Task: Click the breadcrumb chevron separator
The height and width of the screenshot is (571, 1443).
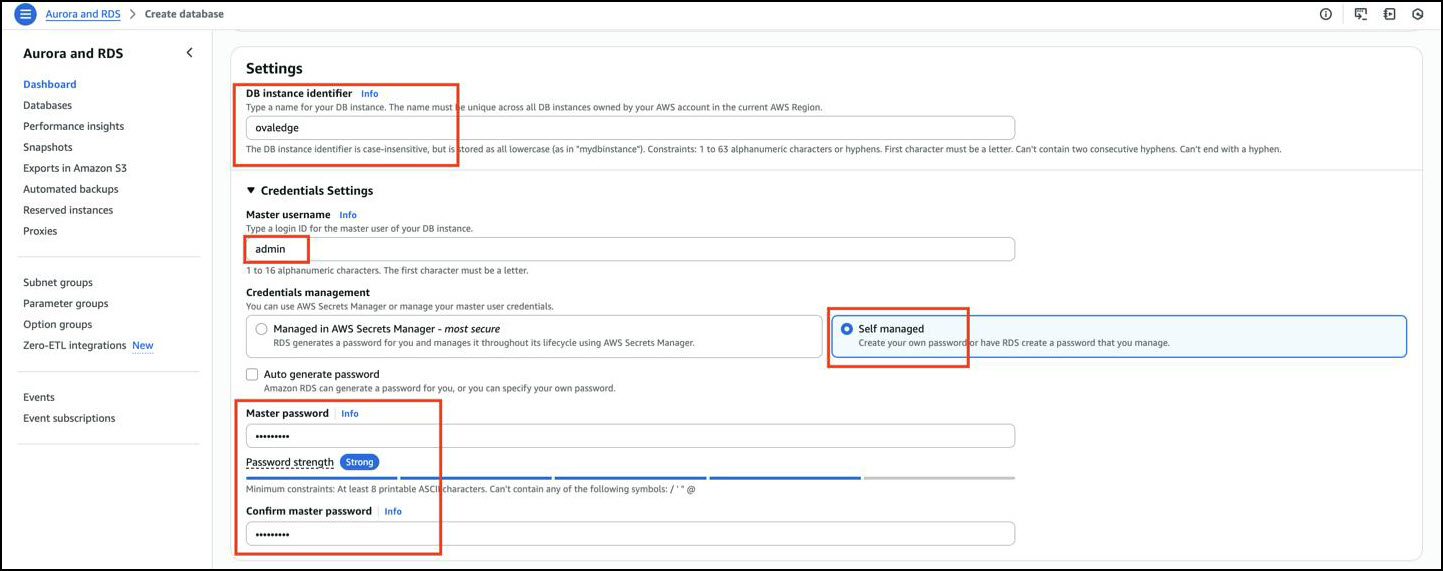Action: click(132, 14)
